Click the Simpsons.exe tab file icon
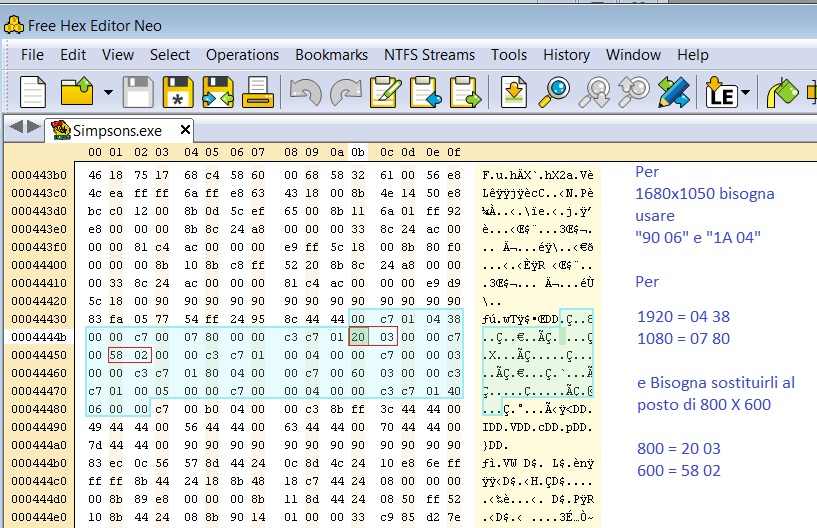Viewport: 817px width, 528px height. pyautogui.click(x=61, y=130)
